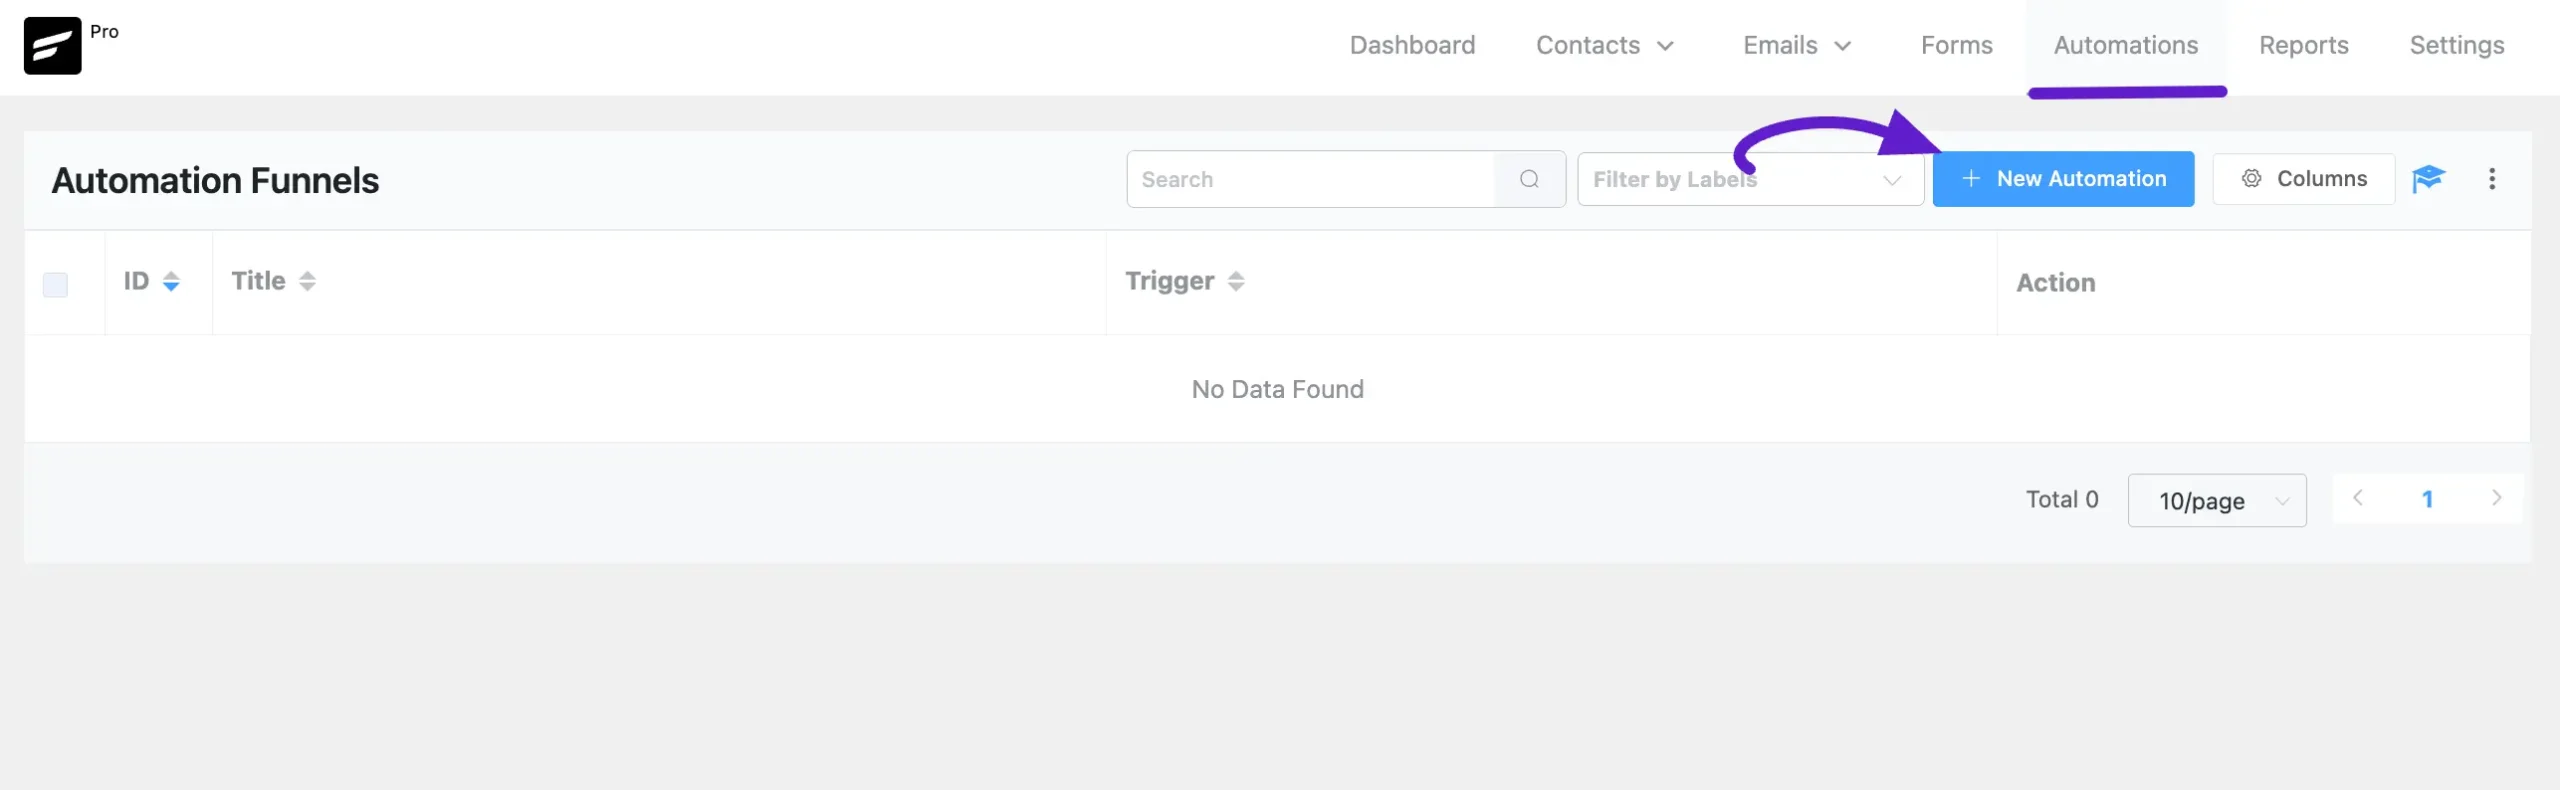Expand the Filter by Labels dropdown
Screen dimensions: 2560x790
(x=1750, y=179)
